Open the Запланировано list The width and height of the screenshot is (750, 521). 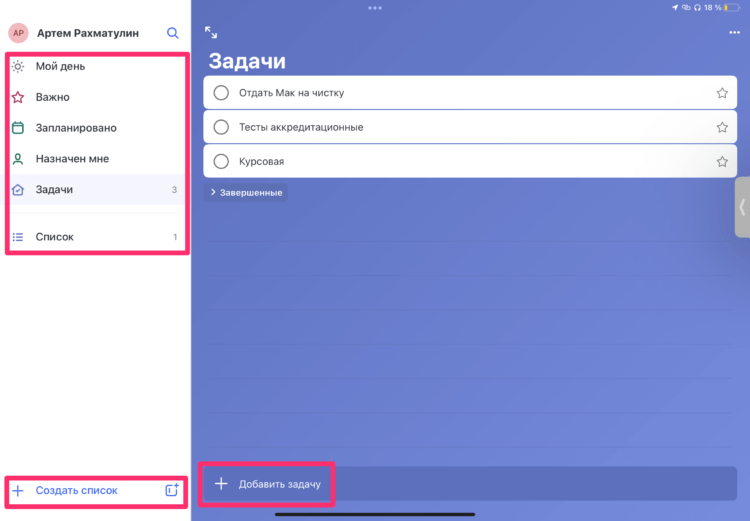[96, 128]
